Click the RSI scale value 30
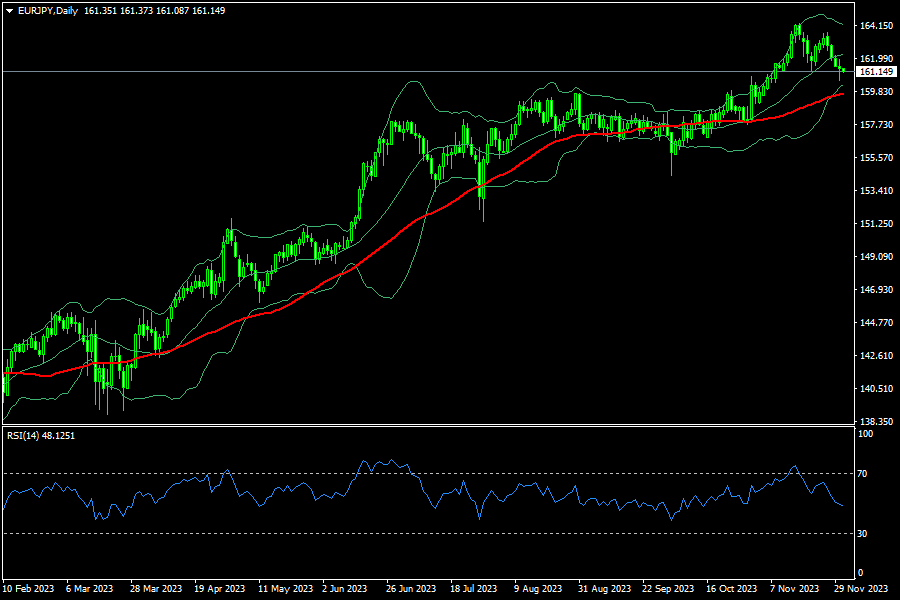 click(x=862, y=534)
